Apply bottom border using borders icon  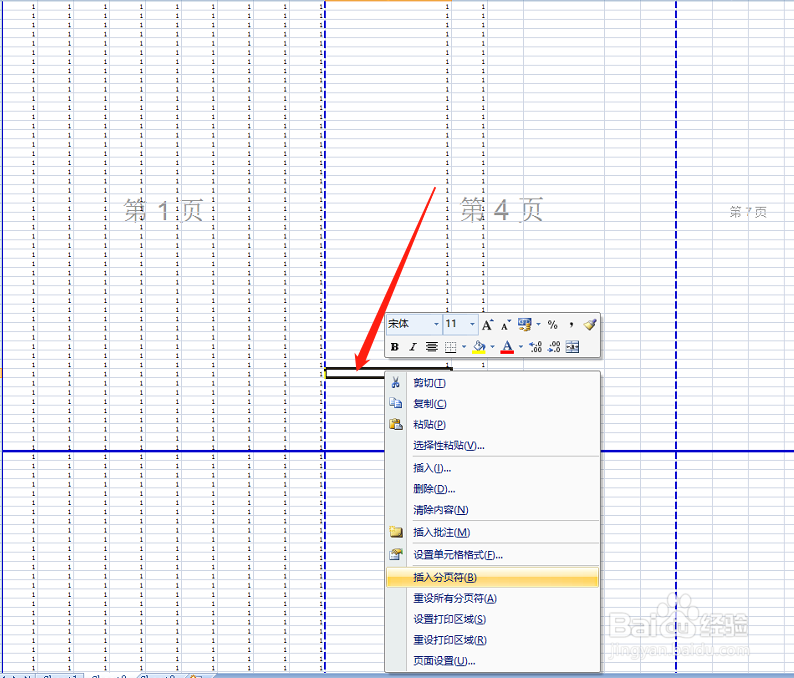[450, 347]
